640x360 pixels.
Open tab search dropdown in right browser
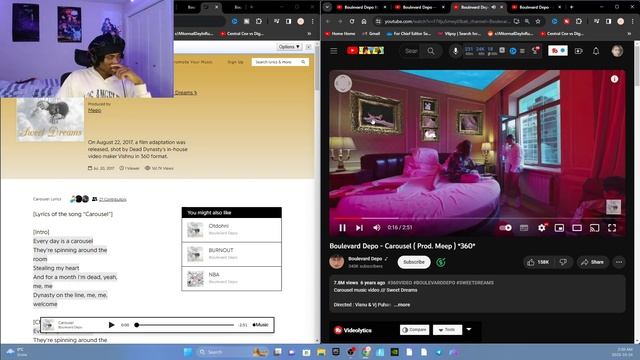pos(327,7)
